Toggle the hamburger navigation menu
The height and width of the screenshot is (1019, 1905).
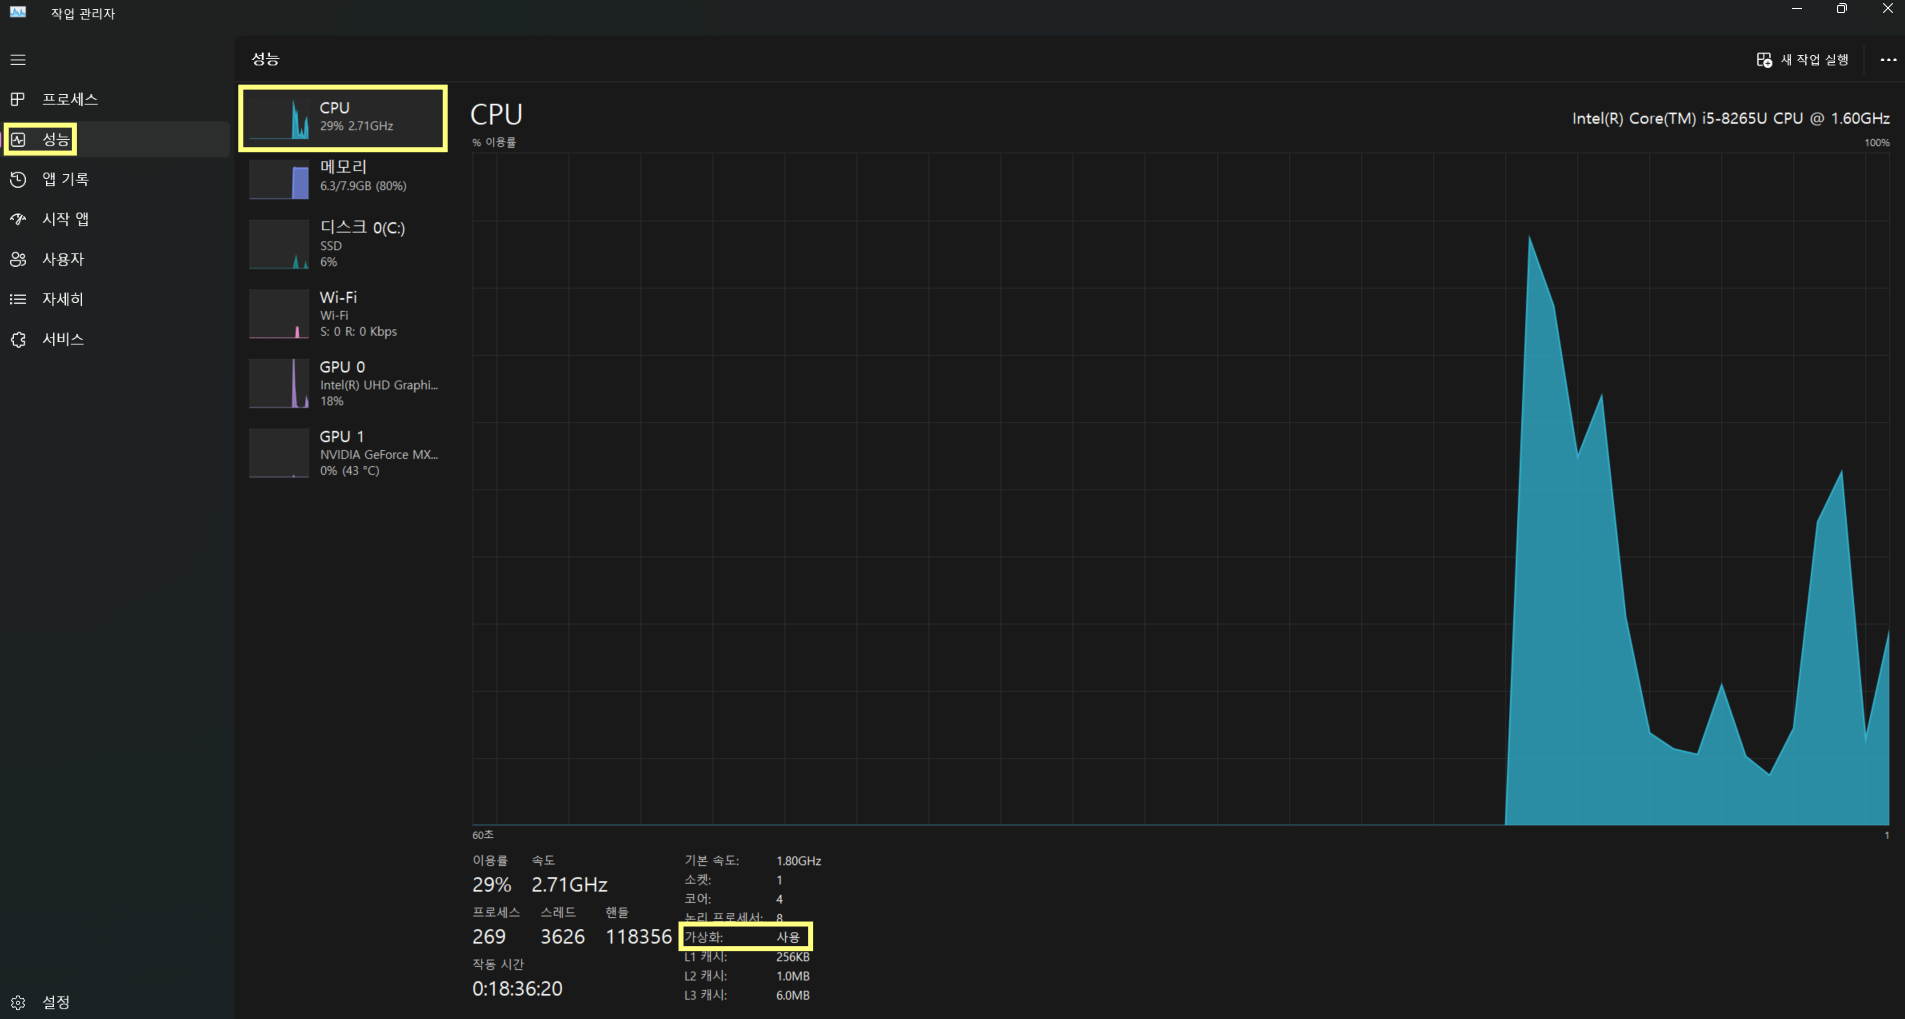tap(18, 60)
